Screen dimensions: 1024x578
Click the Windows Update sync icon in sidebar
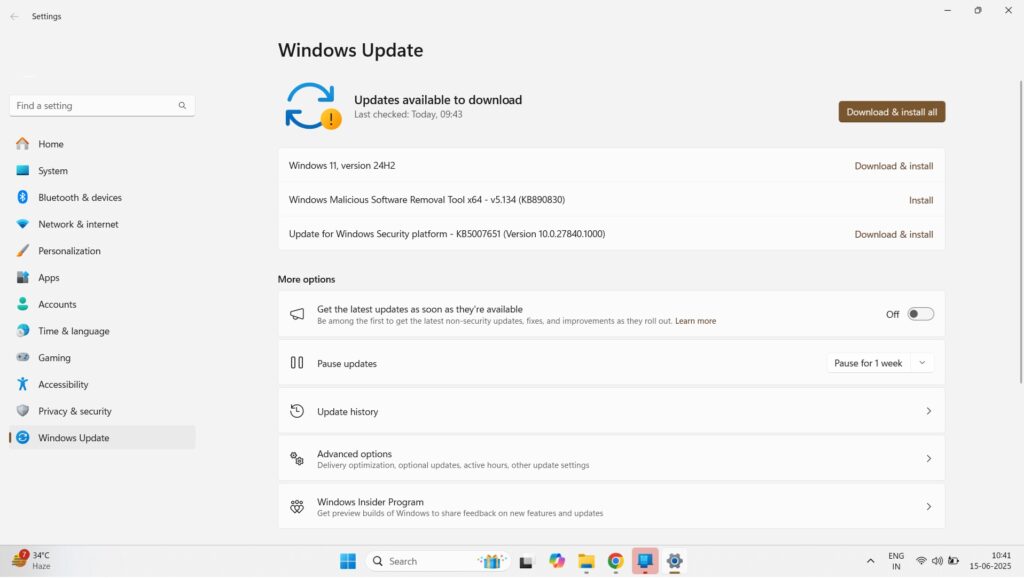[22, 438]
